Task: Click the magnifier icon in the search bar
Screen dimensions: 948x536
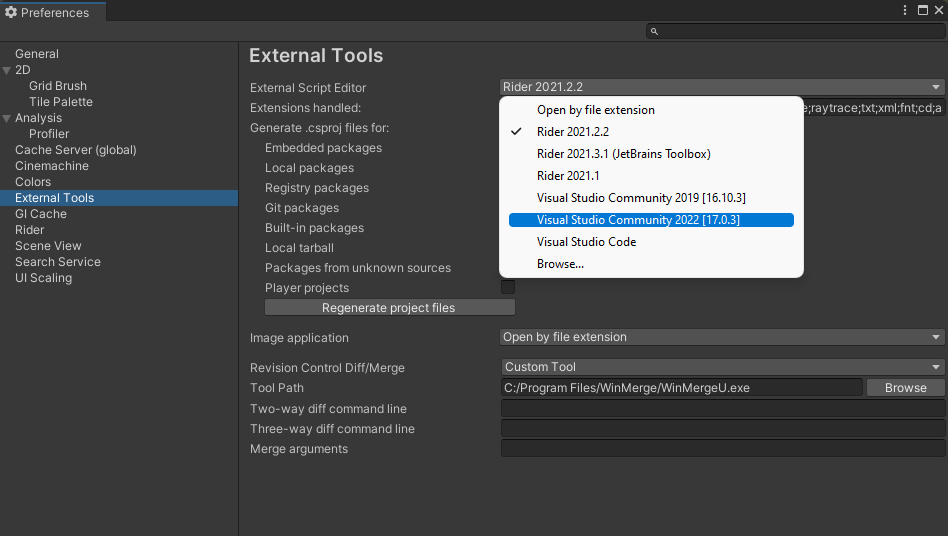Action: coord(655,32)
